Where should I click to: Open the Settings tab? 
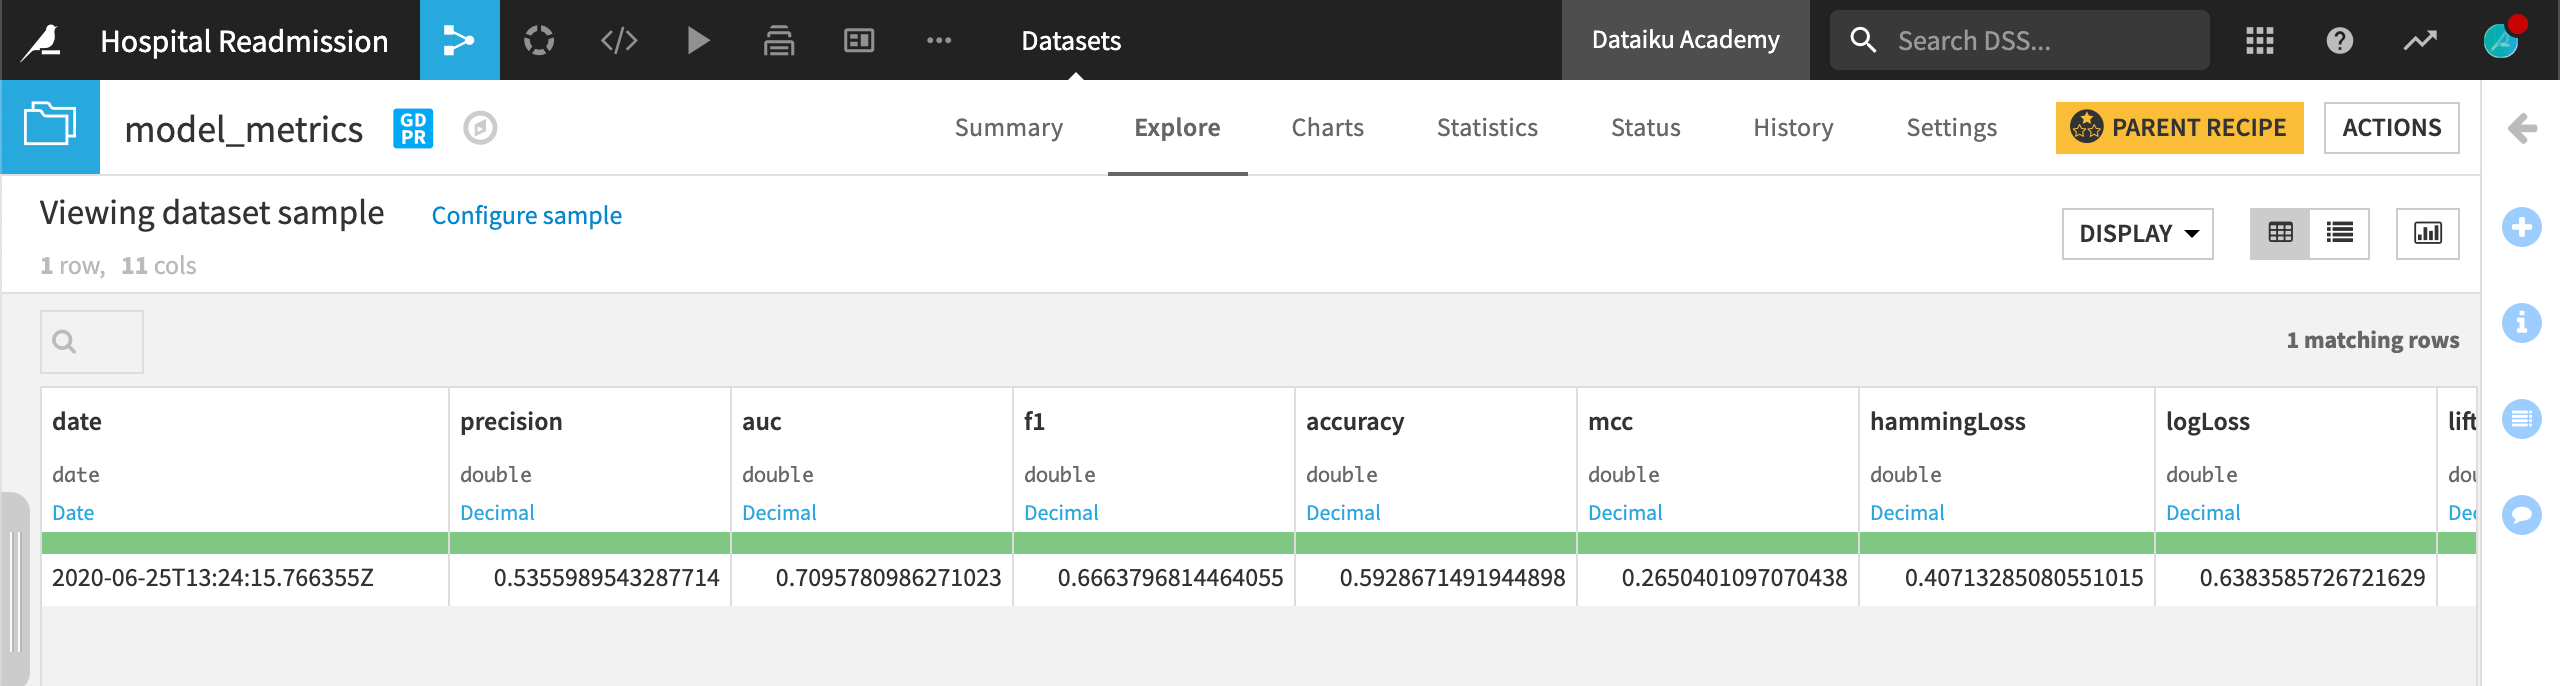coord(1951,128)
